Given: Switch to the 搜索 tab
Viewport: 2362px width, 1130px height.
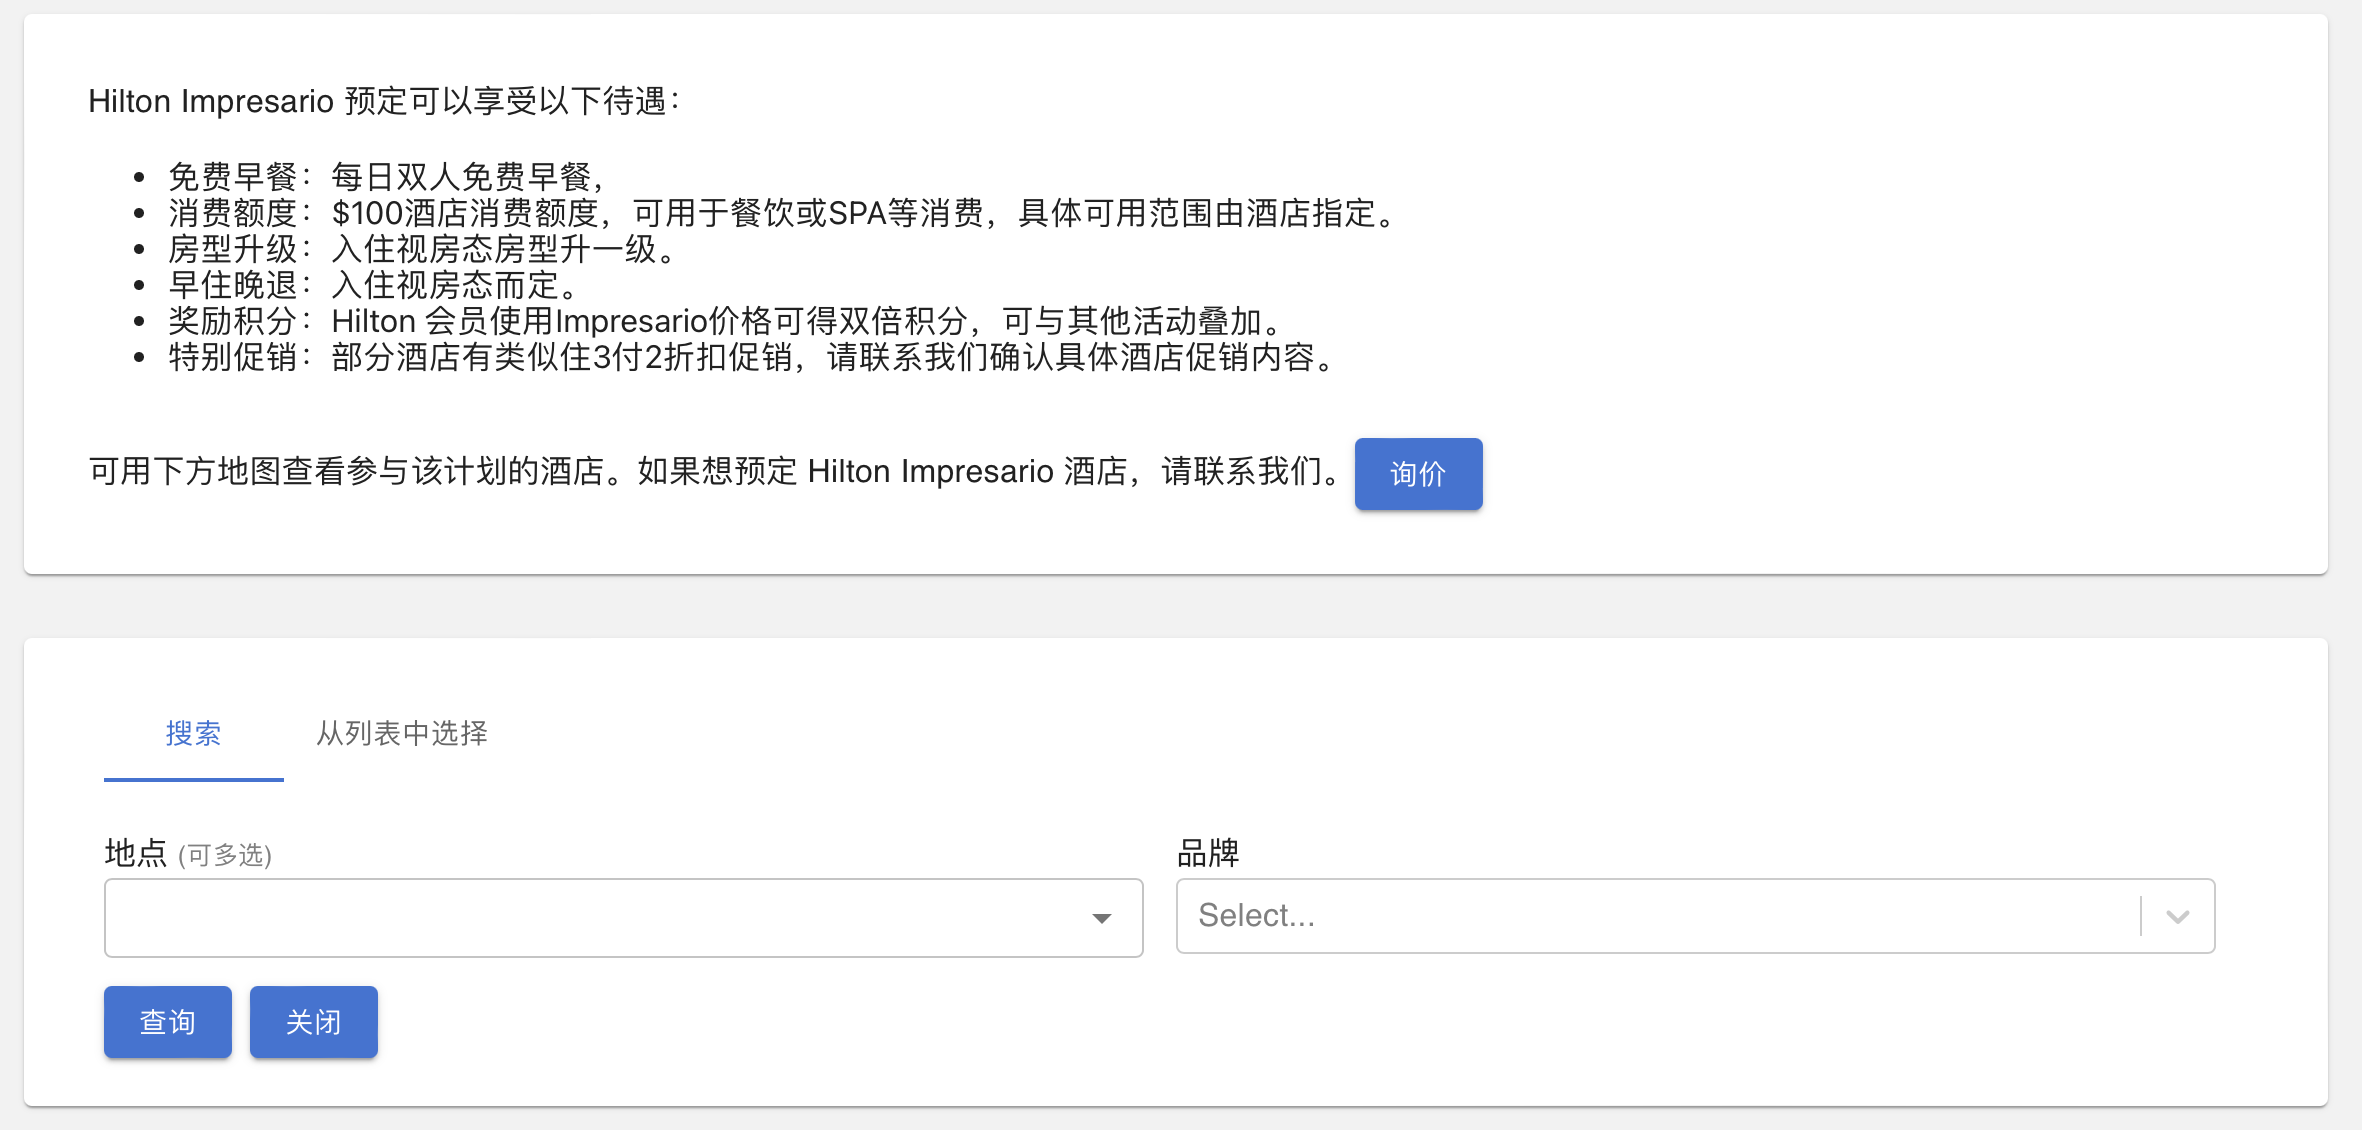Looking at the screenshot, I should (193, 733).
